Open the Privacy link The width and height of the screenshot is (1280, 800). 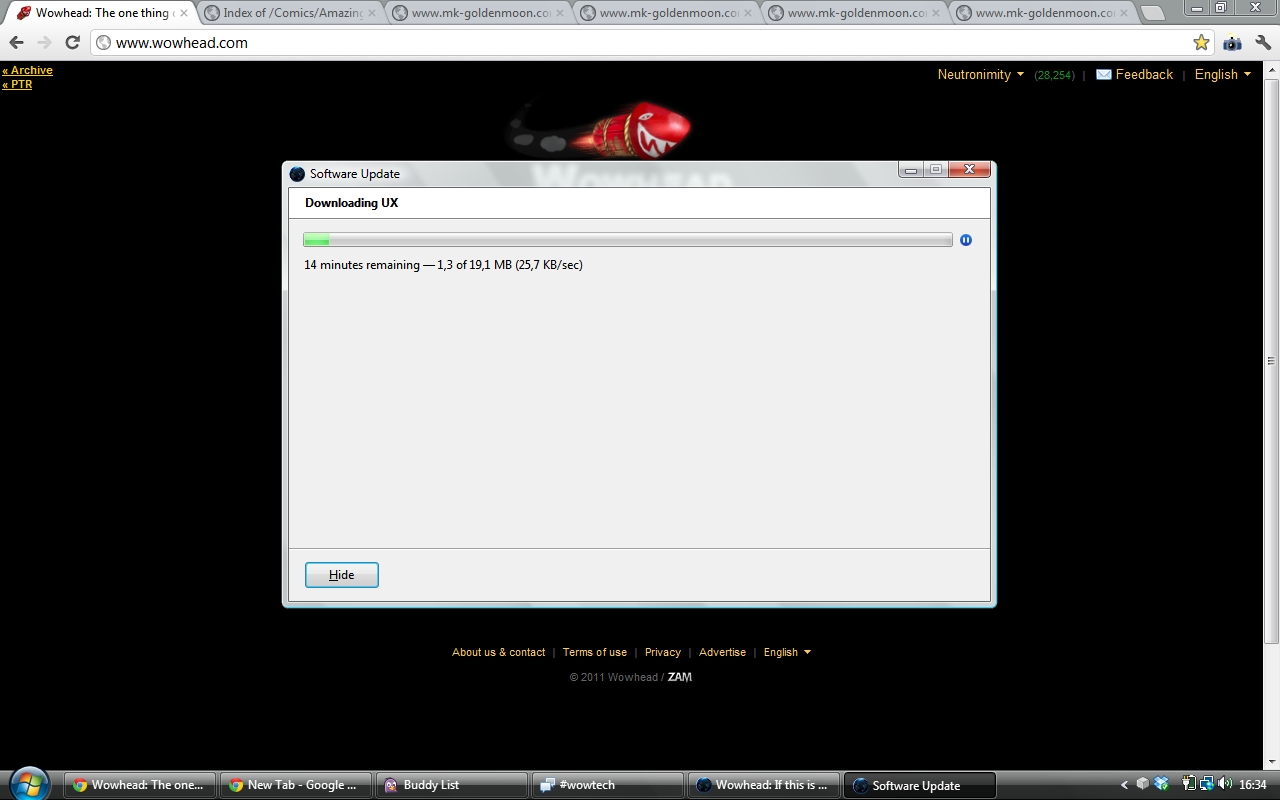pos(663,652)
